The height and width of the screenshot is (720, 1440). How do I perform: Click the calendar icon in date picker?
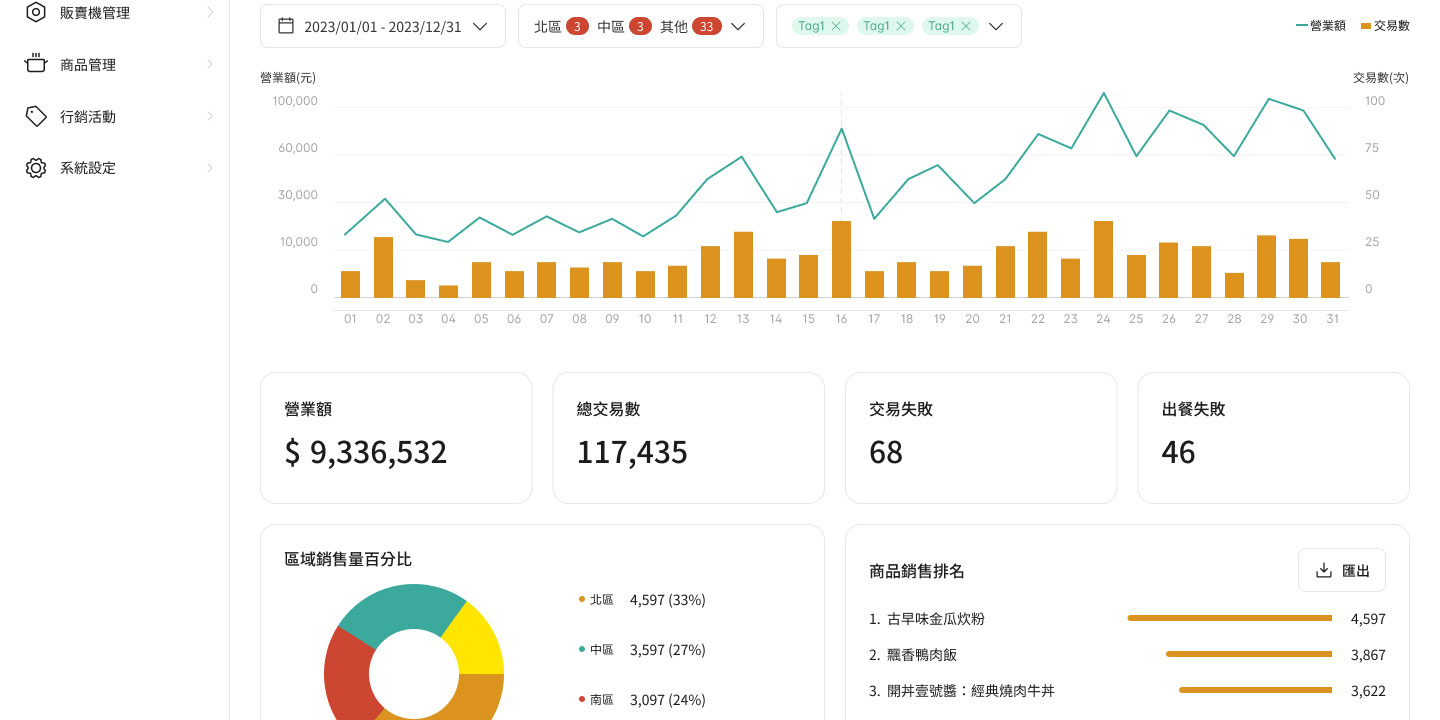click(x=286, y=26)
